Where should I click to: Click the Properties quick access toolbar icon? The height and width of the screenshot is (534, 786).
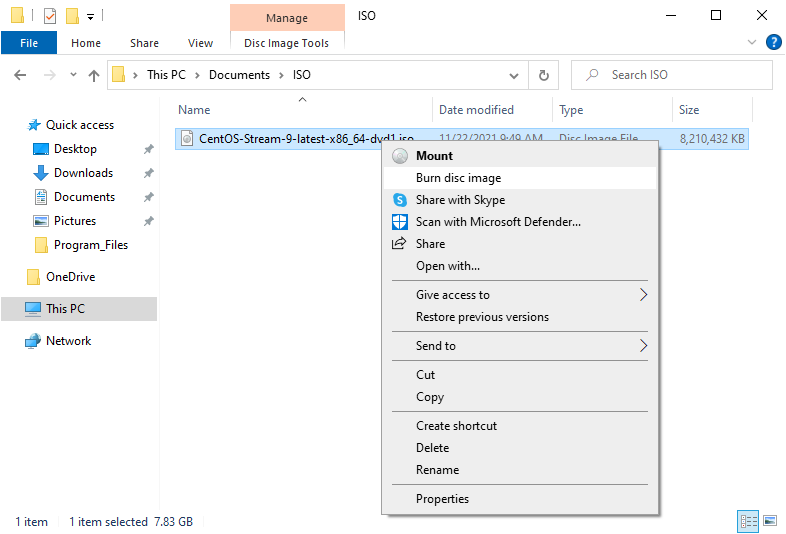click(x=49, y=16)
